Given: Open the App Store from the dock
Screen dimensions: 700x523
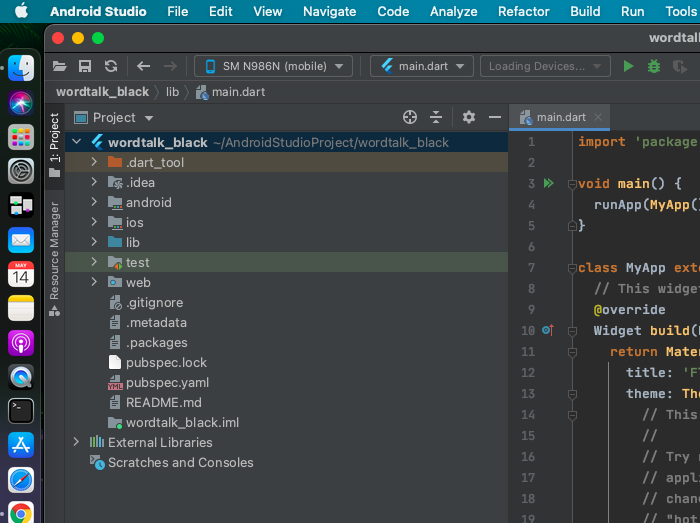Looking at the screenshot, I should (21, 445).
